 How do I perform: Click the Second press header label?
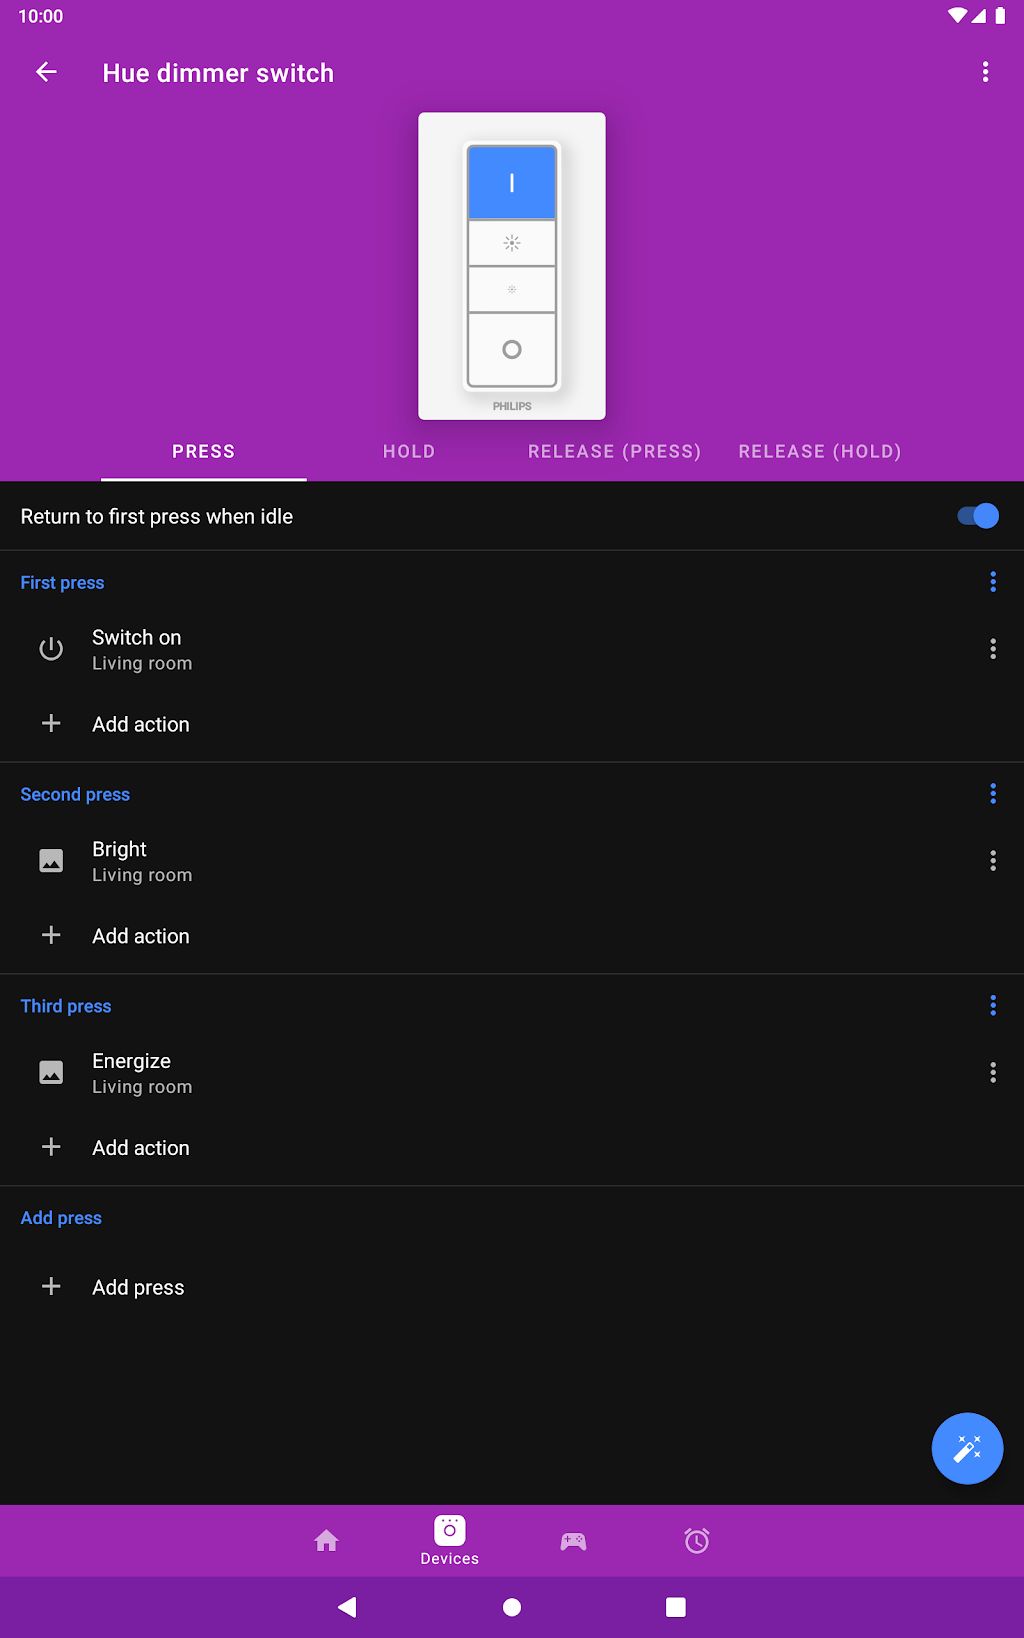(x=75, y=795)
